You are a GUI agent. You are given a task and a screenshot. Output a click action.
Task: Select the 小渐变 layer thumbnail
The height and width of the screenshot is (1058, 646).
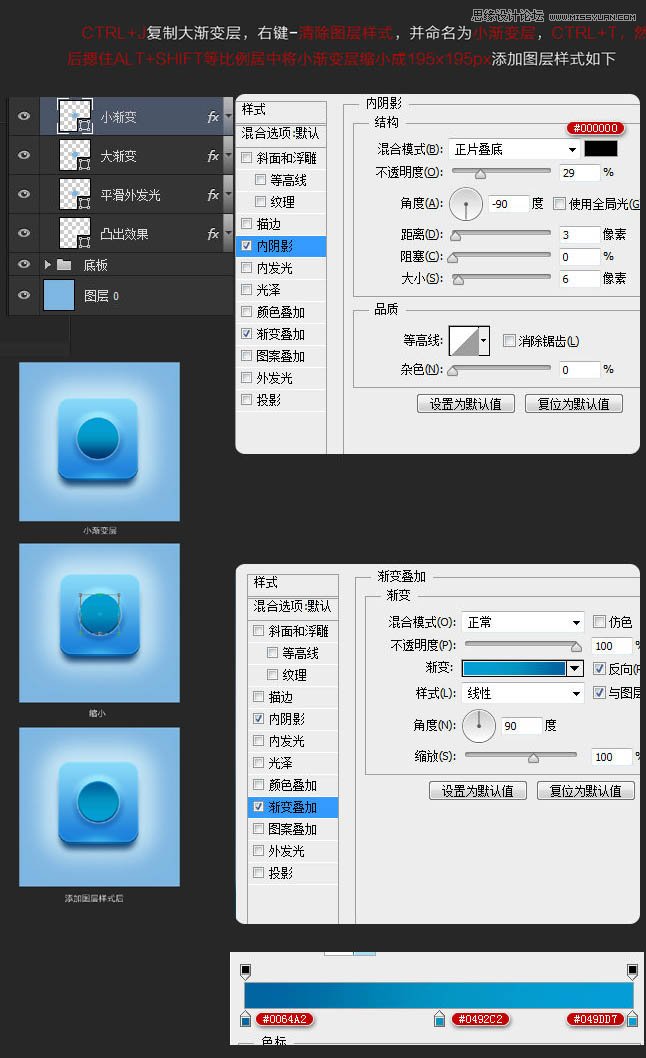pos(75,116)
